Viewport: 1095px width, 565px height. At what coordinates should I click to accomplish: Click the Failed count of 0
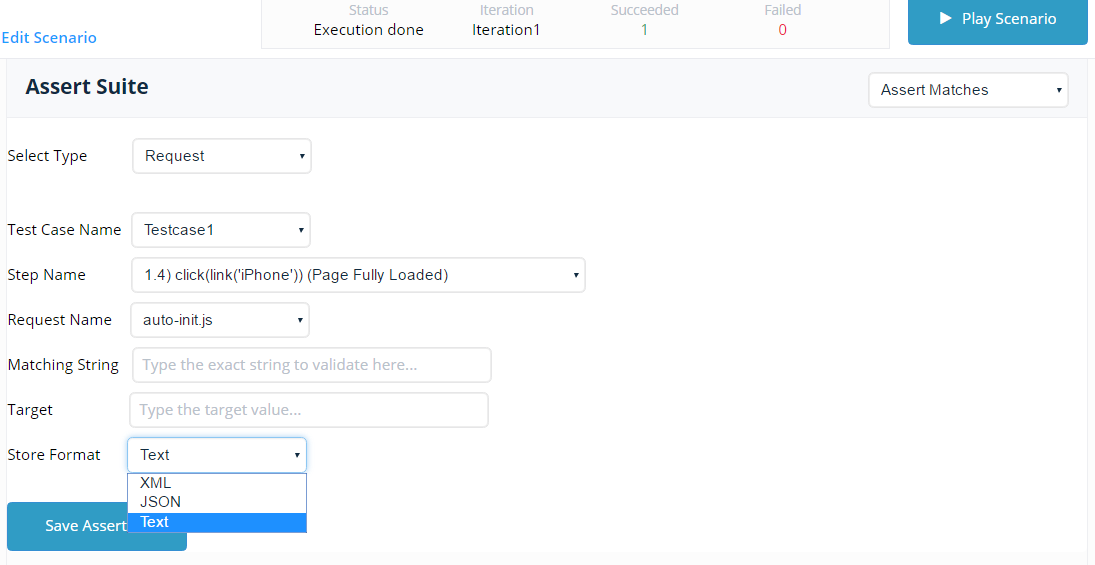(782, 30)
